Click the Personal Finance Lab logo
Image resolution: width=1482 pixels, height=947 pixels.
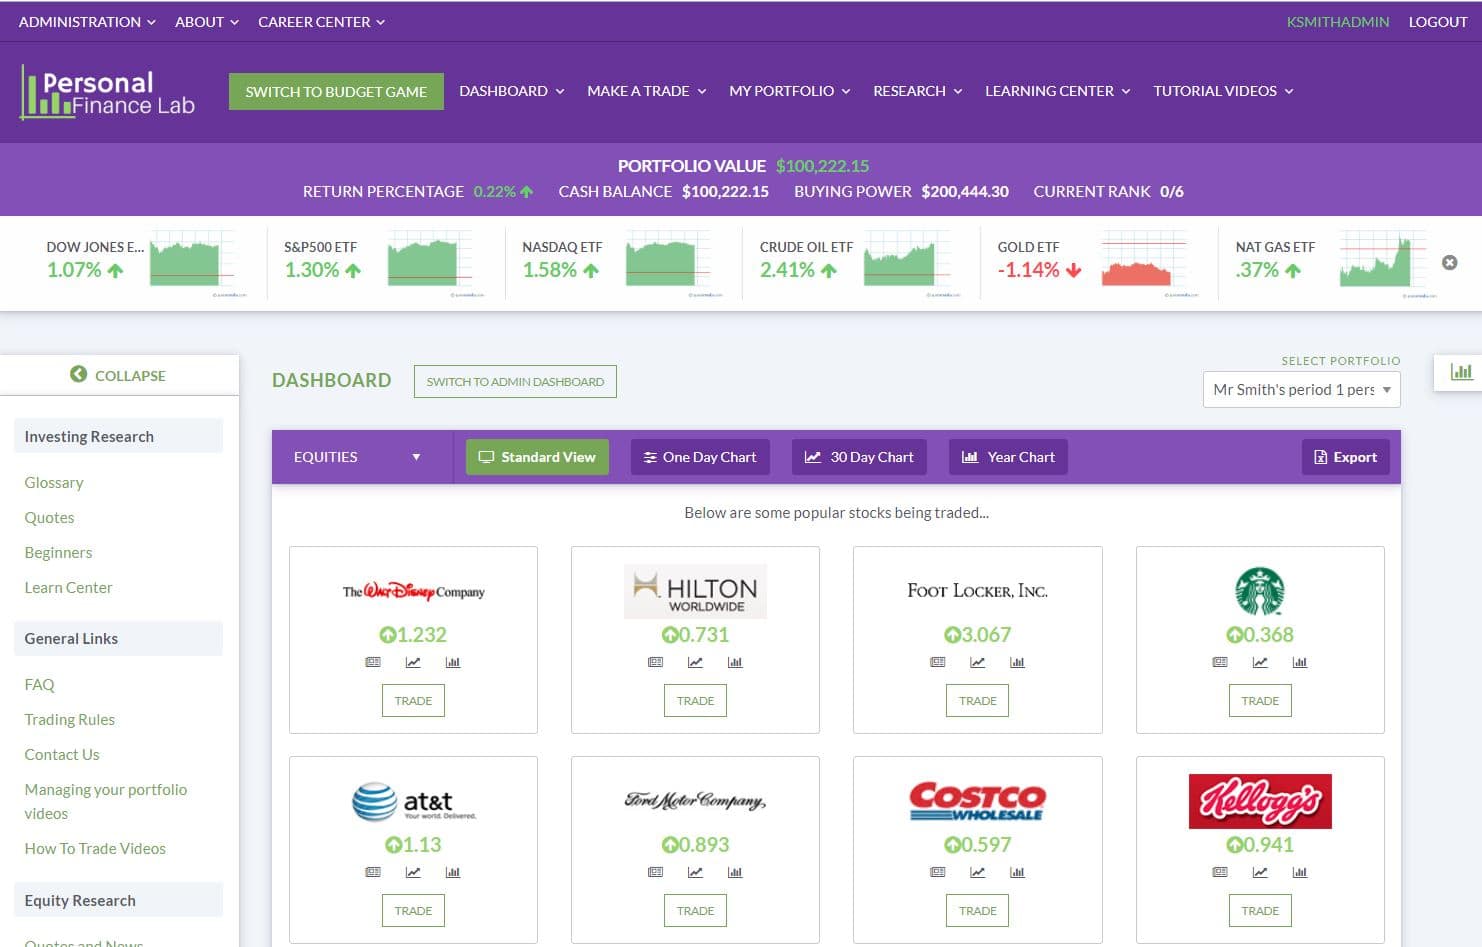108,93
